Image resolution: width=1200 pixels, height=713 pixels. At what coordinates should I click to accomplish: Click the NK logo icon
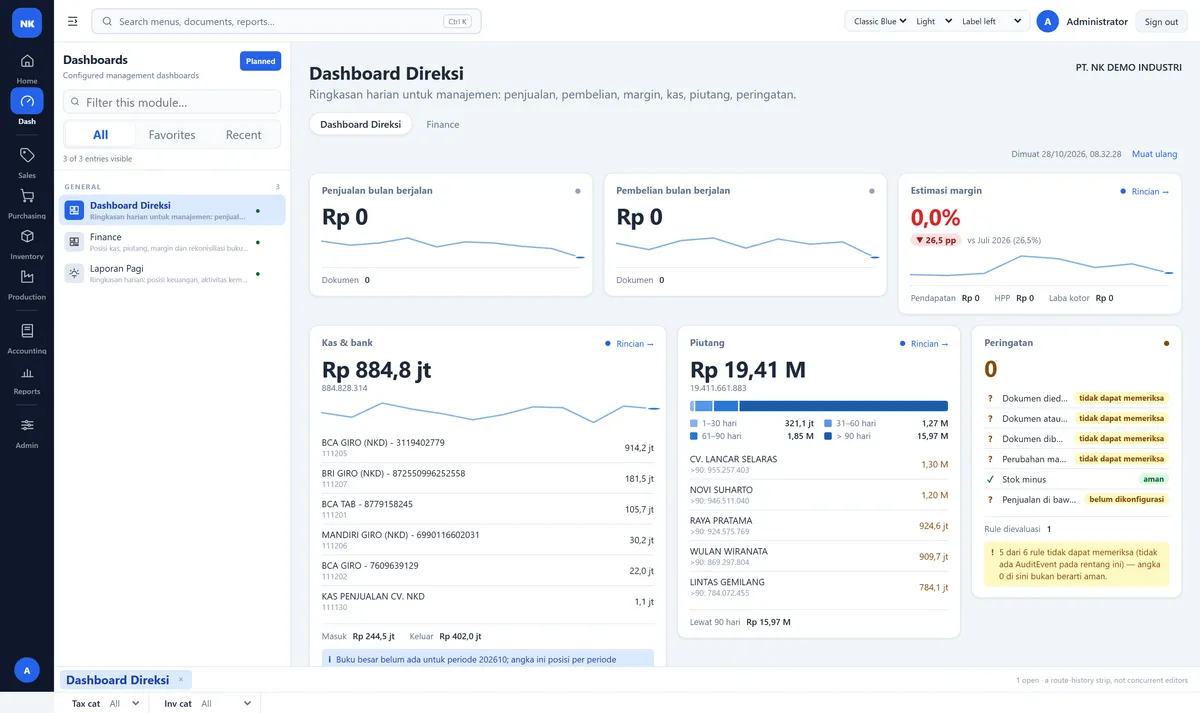pos(27,21)
